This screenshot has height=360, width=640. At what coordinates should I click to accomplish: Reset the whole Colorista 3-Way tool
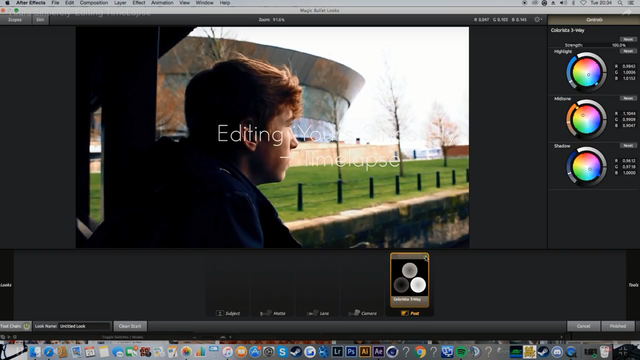pyautogui.click(x=628, y=39)
